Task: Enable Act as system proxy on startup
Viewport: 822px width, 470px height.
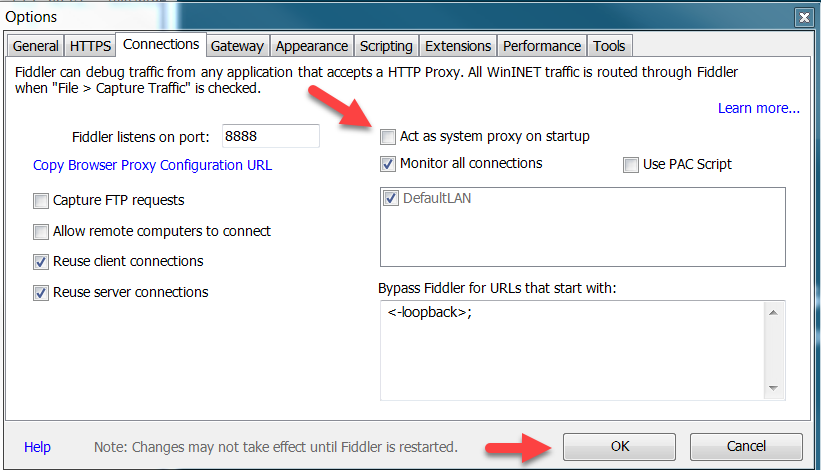Action: point(389,136)
